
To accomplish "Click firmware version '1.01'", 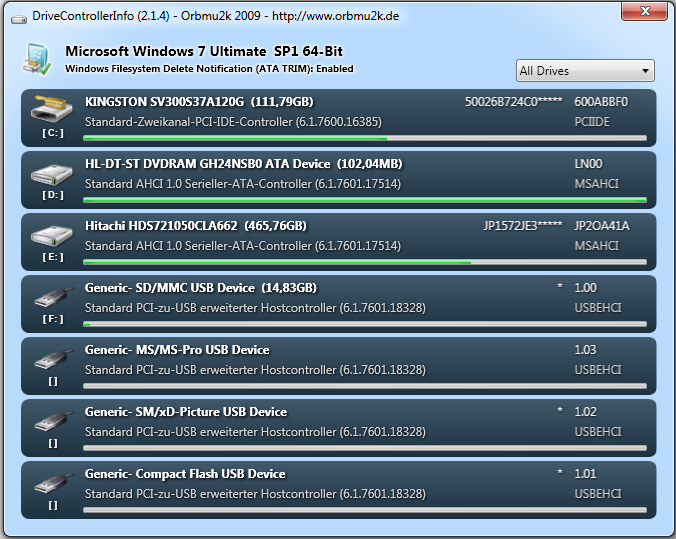I will pyautogui.click(x=585, y=474).
